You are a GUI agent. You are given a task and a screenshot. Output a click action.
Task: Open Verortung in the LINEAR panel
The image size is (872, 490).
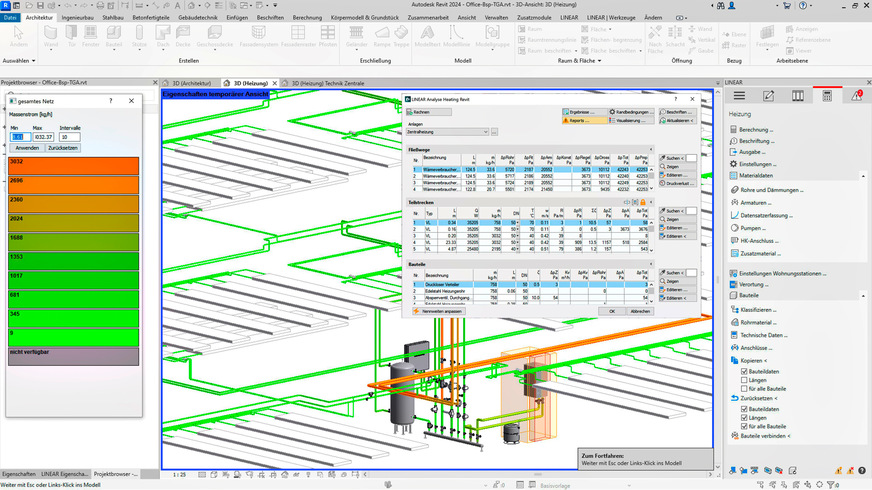[749, 284]
